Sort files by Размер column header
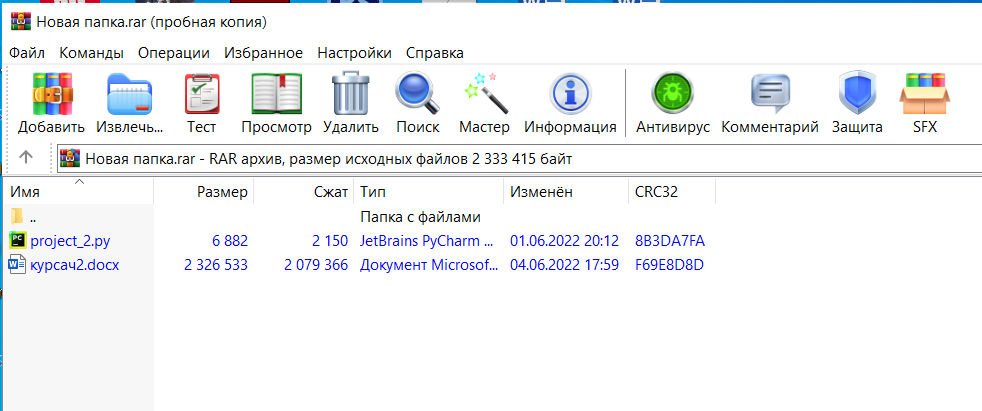982x411 pixels. [220, 191]
